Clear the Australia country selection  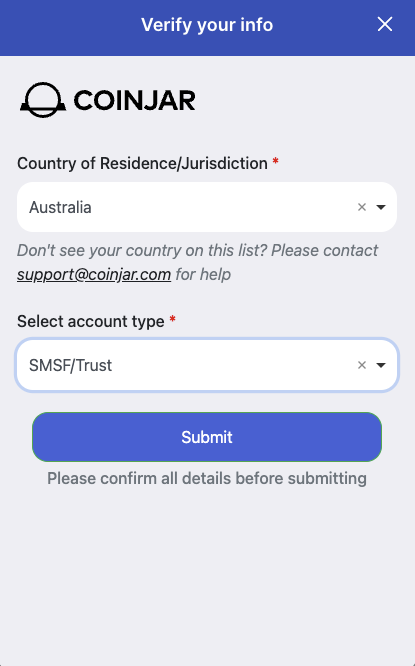click(362, 207)
